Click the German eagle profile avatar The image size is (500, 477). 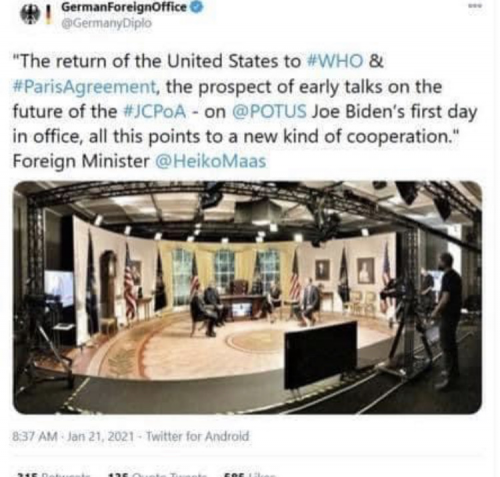[x=30, y=15]
